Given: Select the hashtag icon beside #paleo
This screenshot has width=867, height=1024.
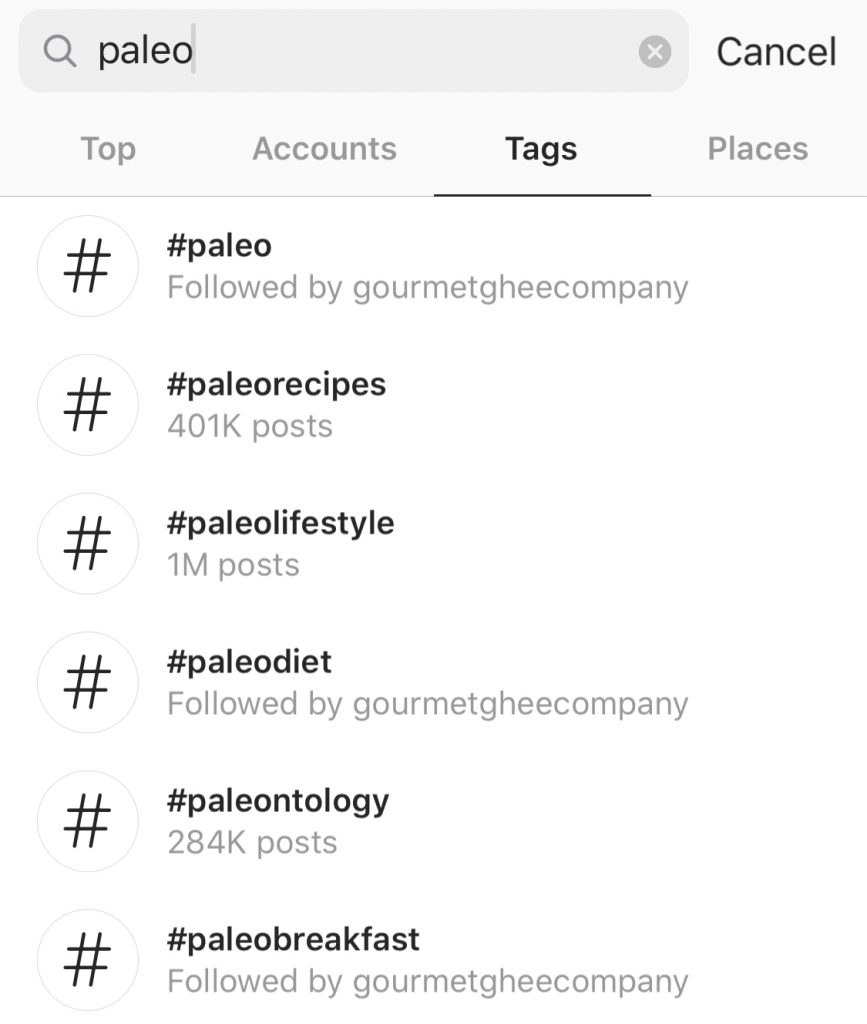Looking at the screenshot, I should click(87, 265).
